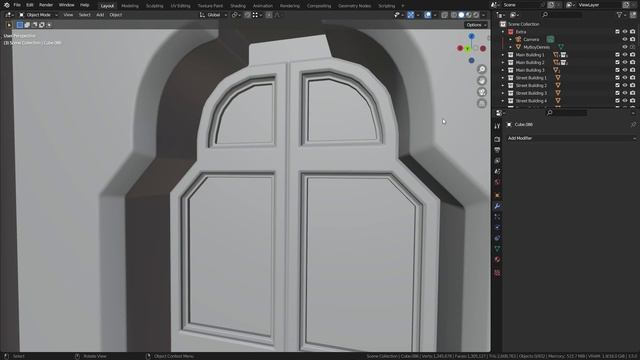640x360 pixels.
Task: Choose the Extend selection mode icon
Action: [x=27, y=25]
